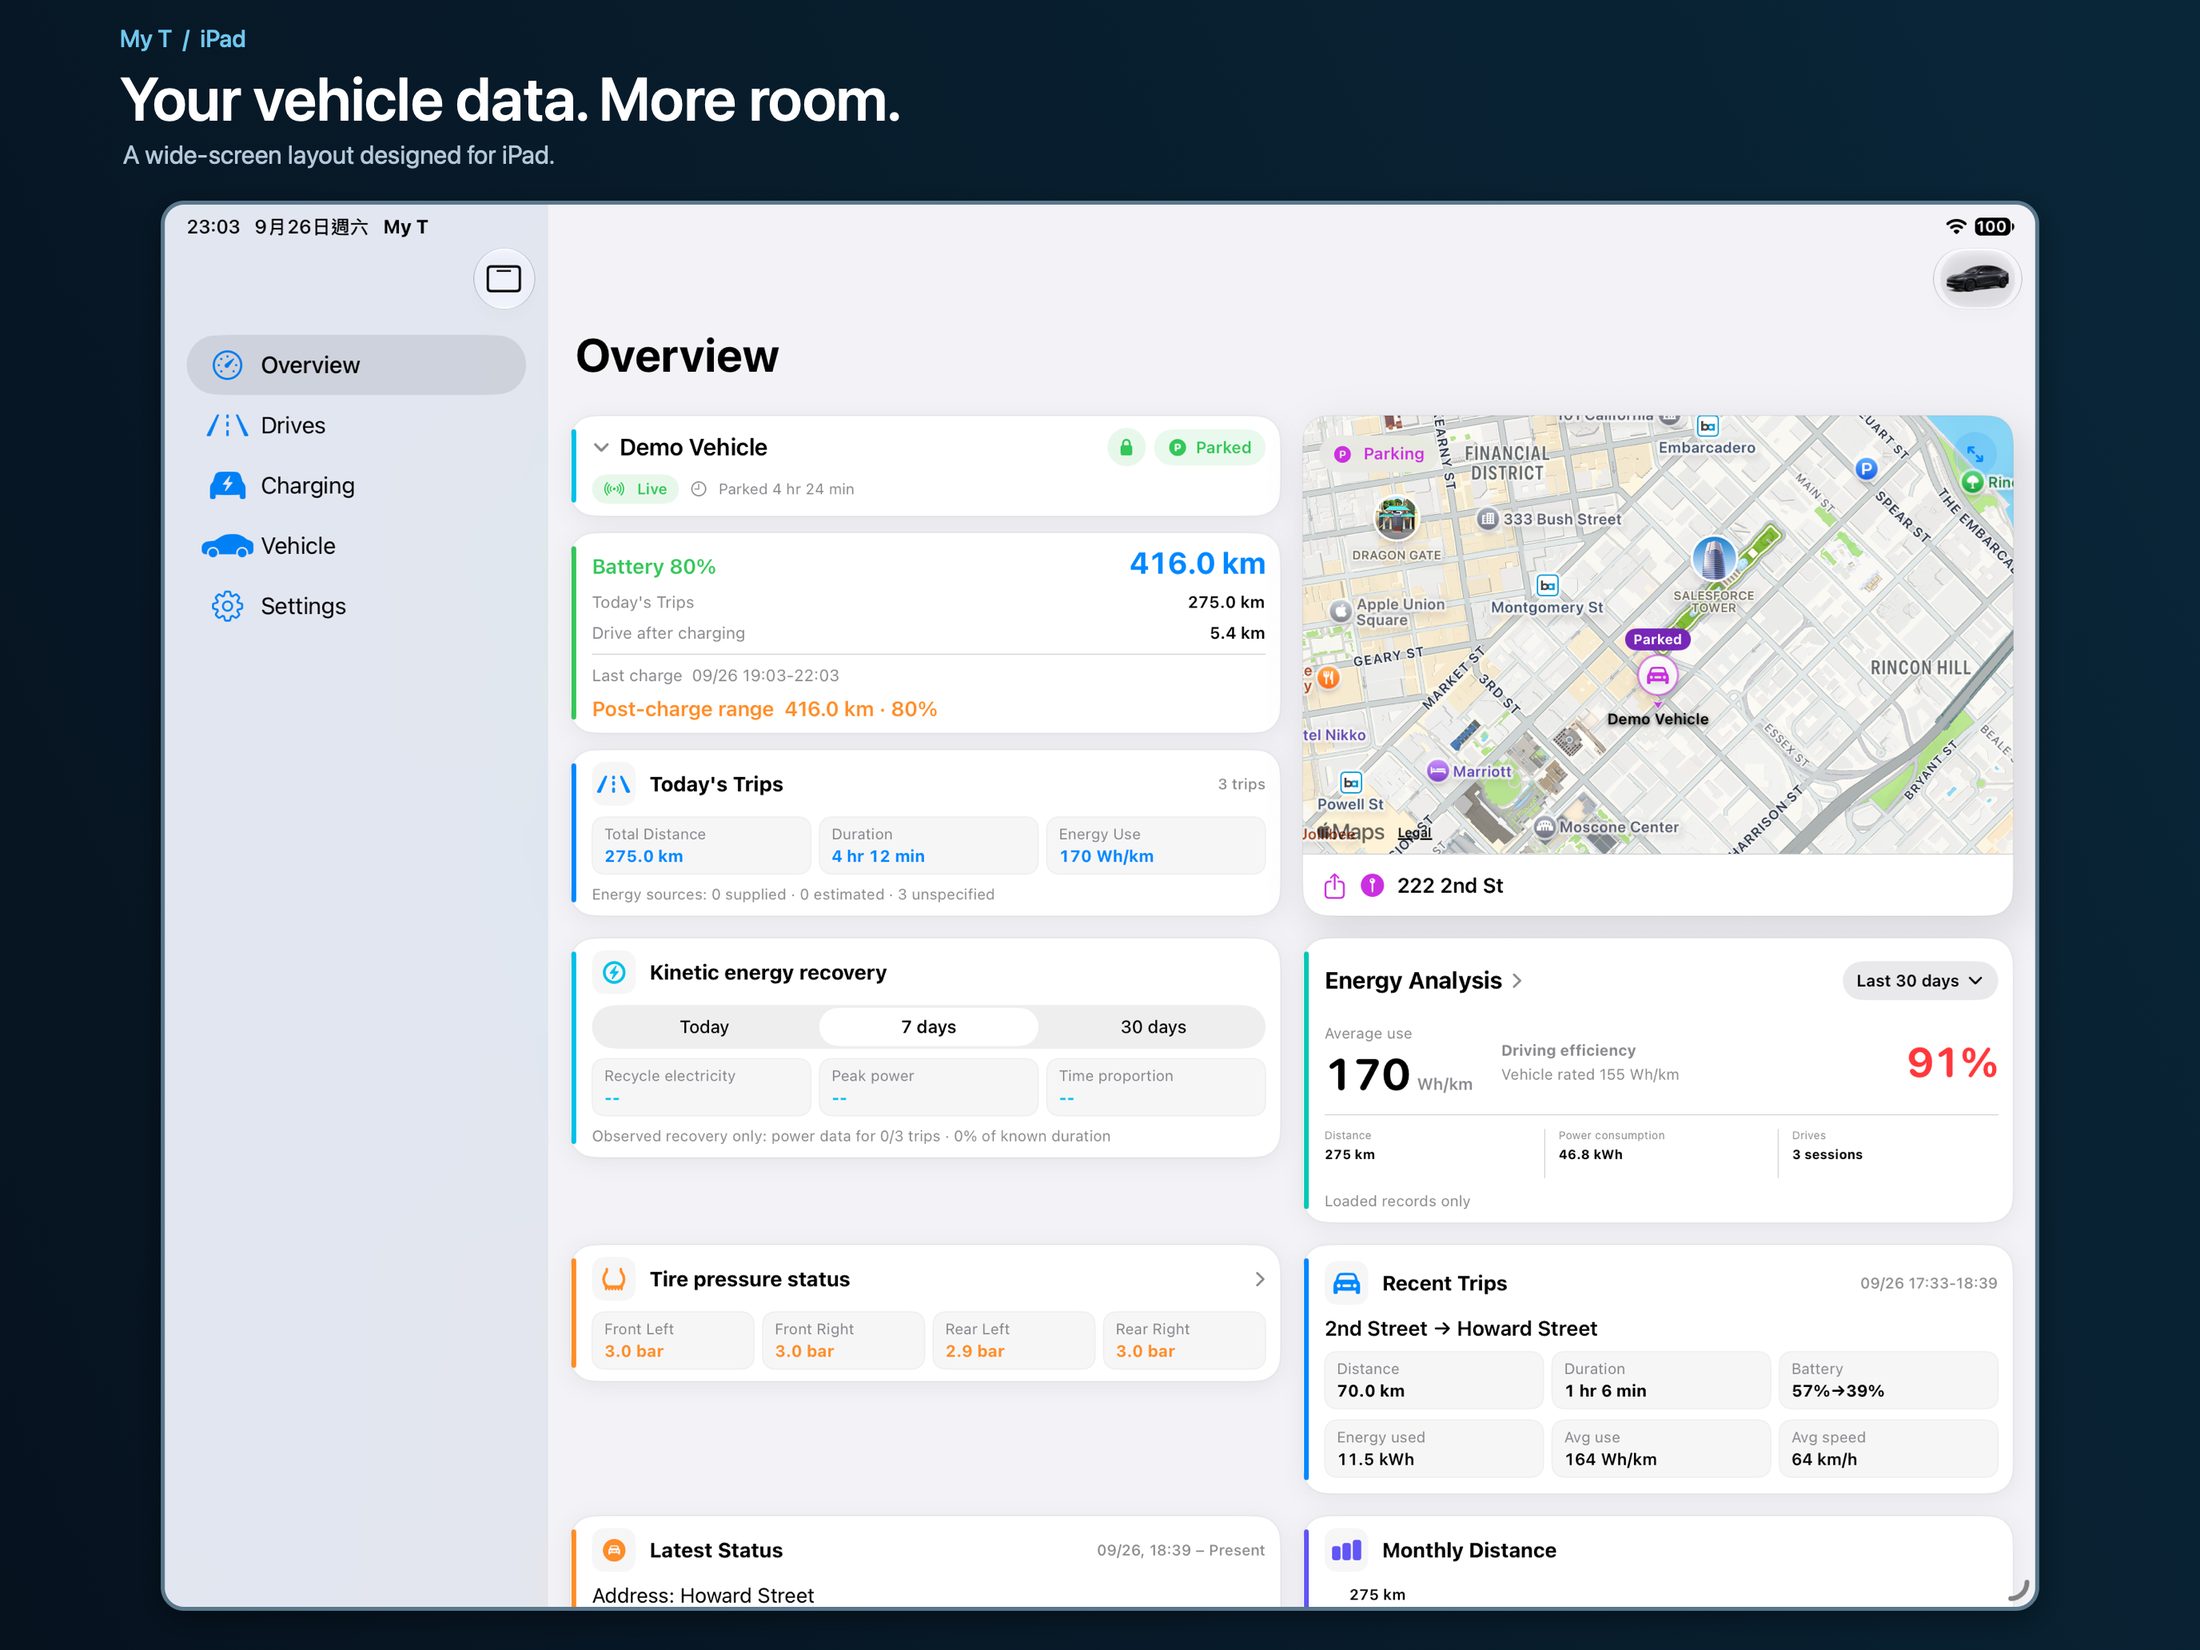Screen dimensions: 2200x1650
Task: Open Charging in the sidebar
Action: click(356, 486)
